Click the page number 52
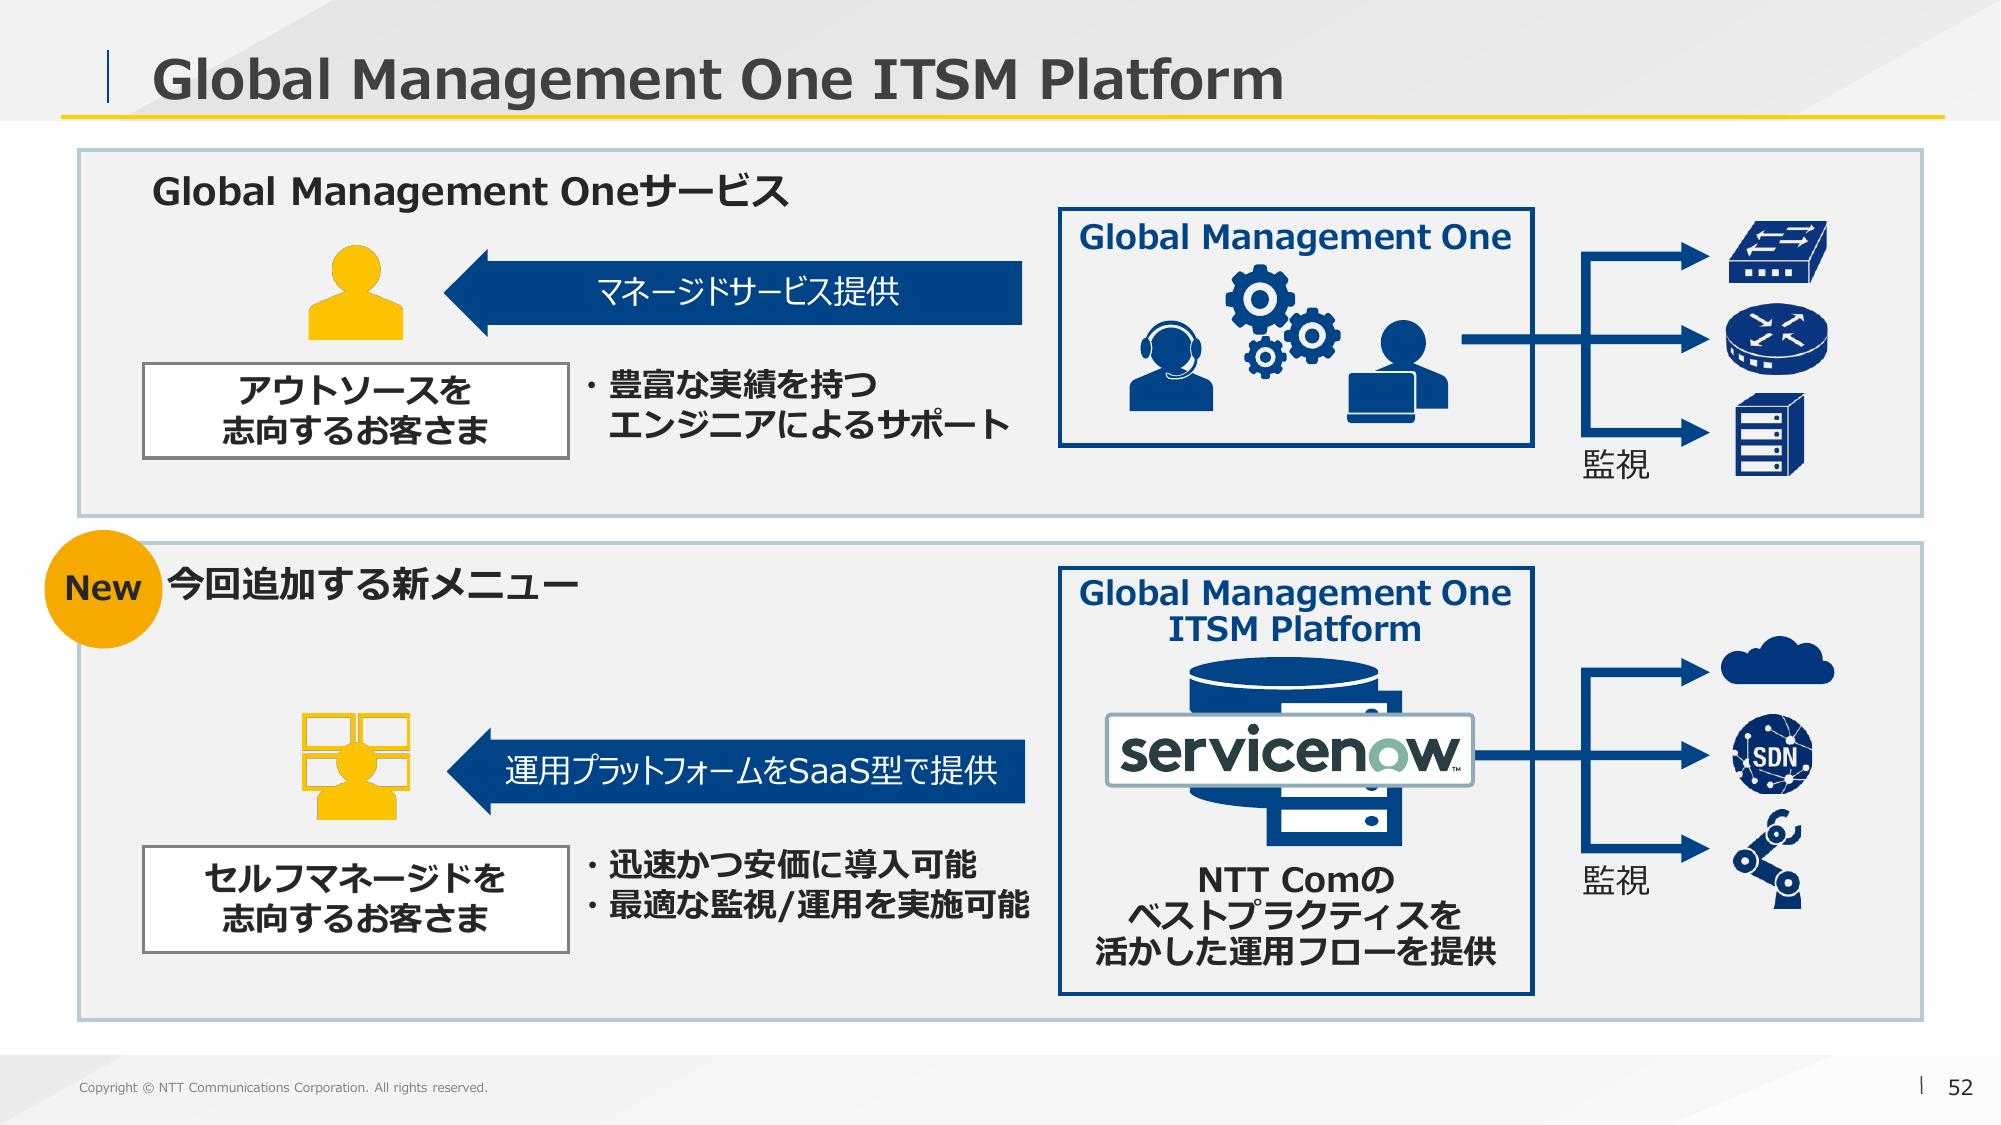2001x1125 pixels. click(1960, 1088)
